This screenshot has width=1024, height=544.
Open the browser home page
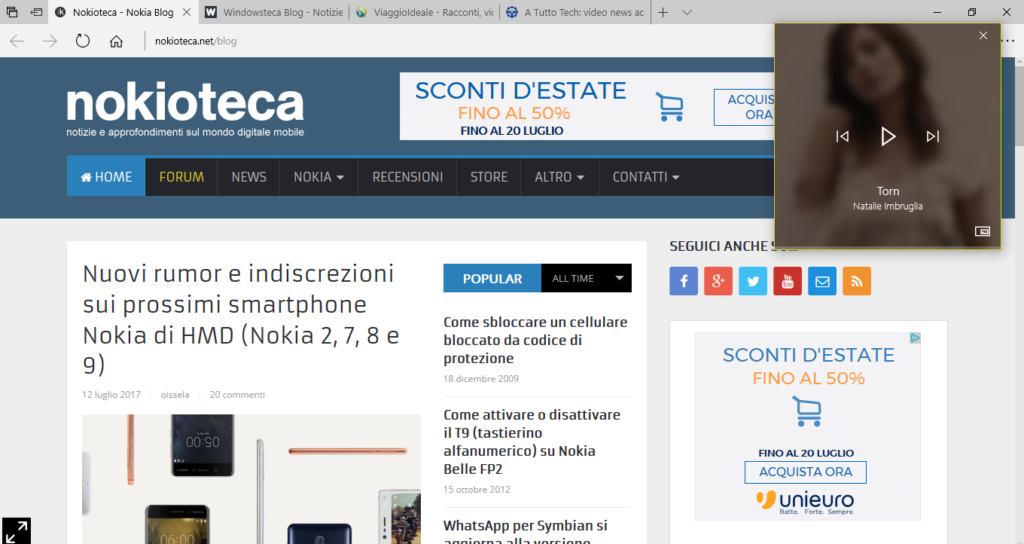coord(116,41)
